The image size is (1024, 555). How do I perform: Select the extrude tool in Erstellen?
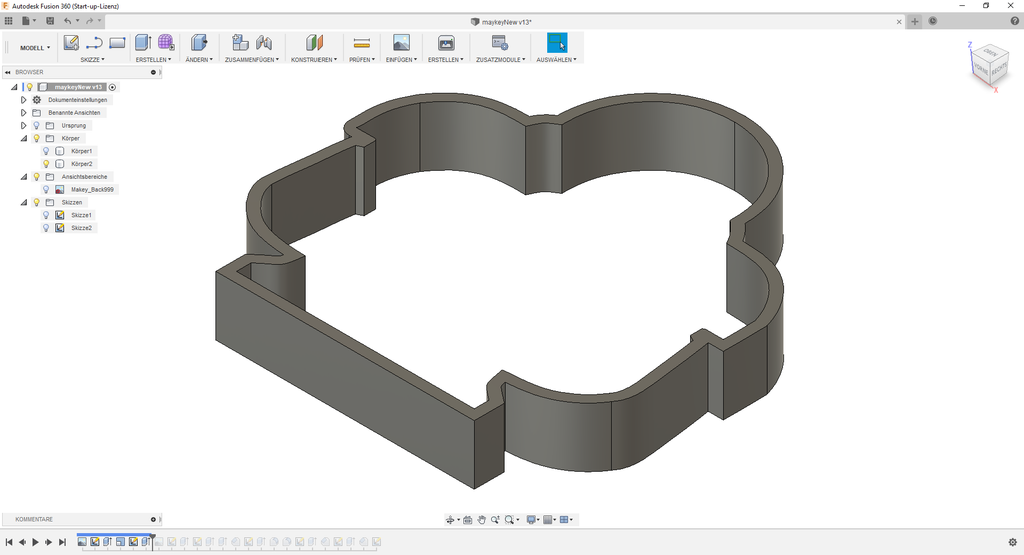142,43
